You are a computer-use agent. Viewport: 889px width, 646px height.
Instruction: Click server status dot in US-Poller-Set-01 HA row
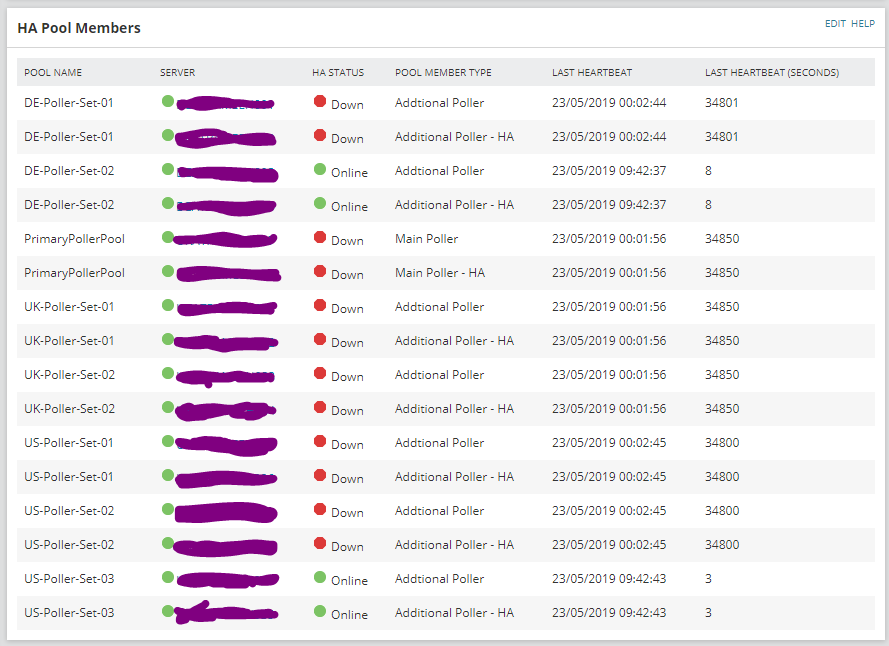click(168, 475)
